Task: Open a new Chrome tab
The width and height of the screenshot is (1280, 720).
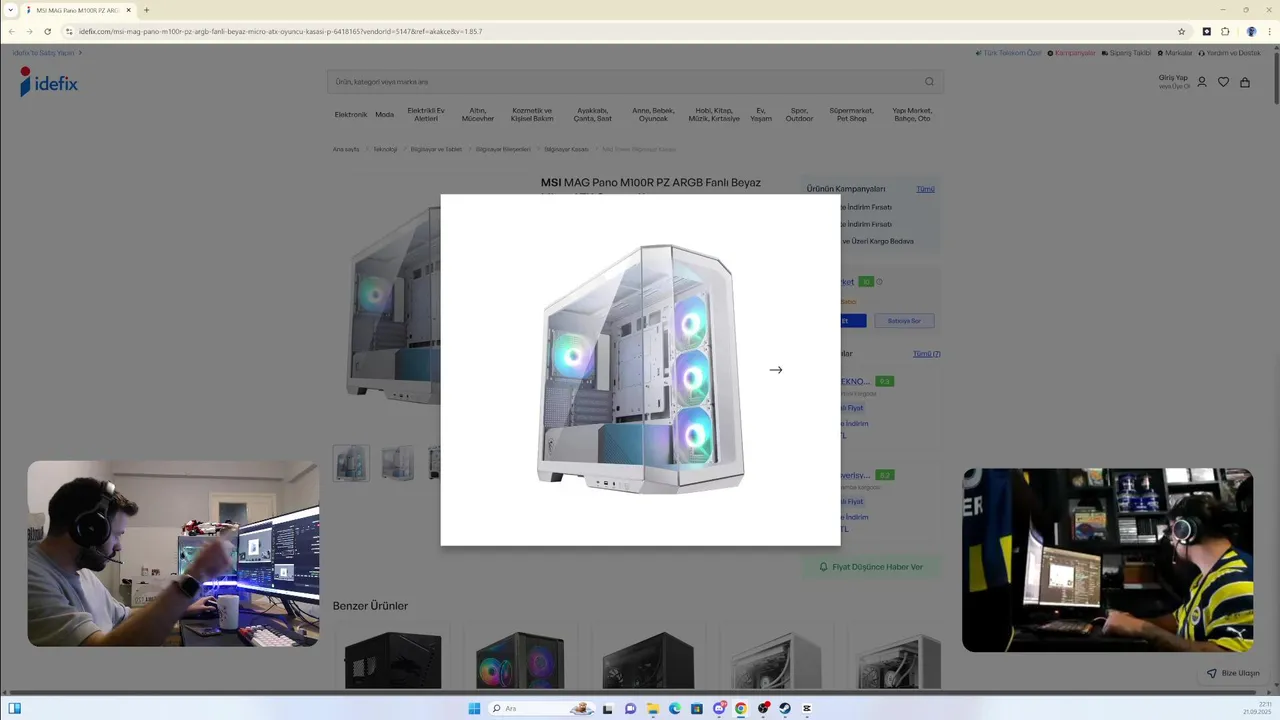Action: (x=146, y=10)
